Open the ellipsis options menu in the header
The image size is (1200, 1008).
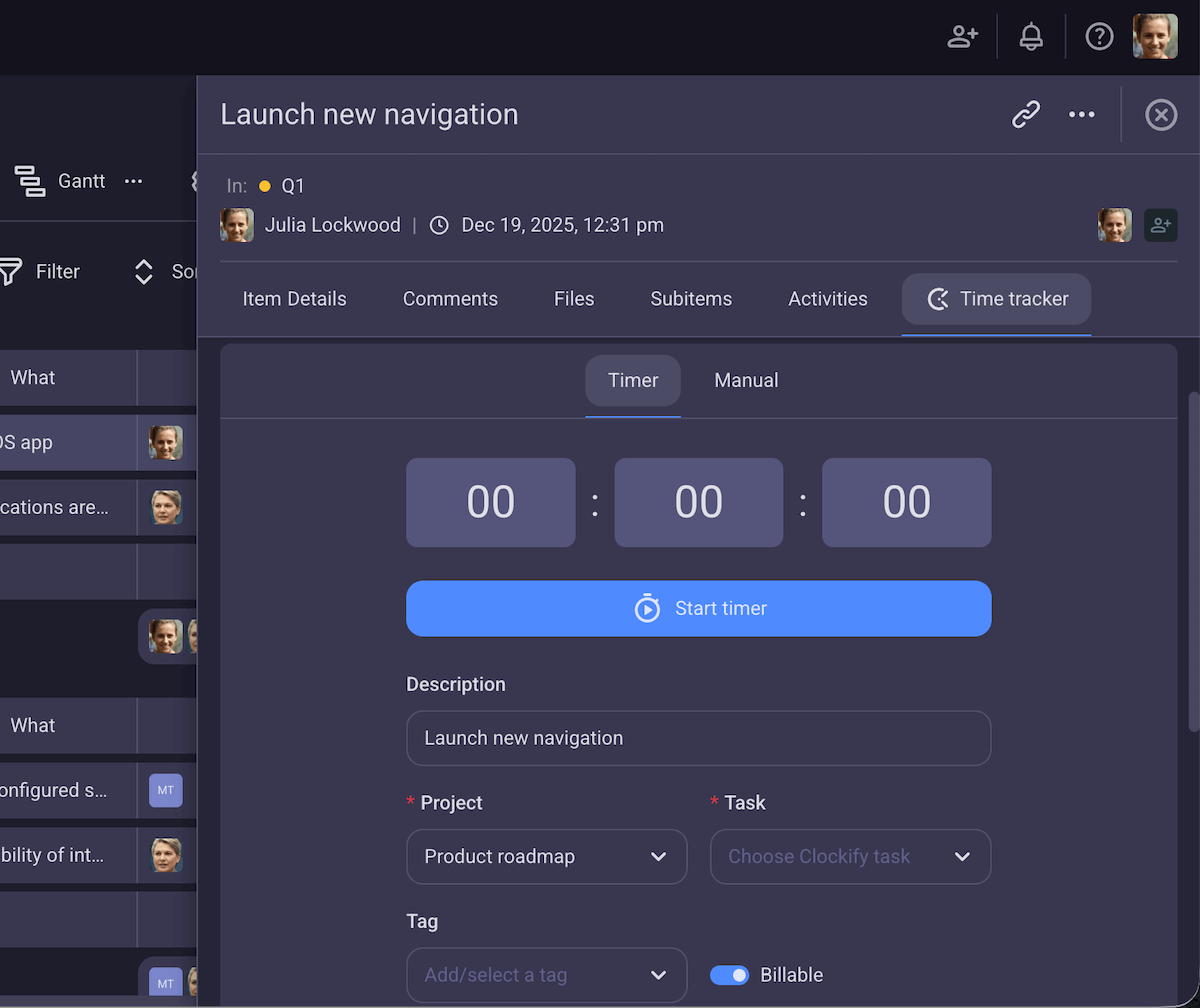coord(1081,114)
